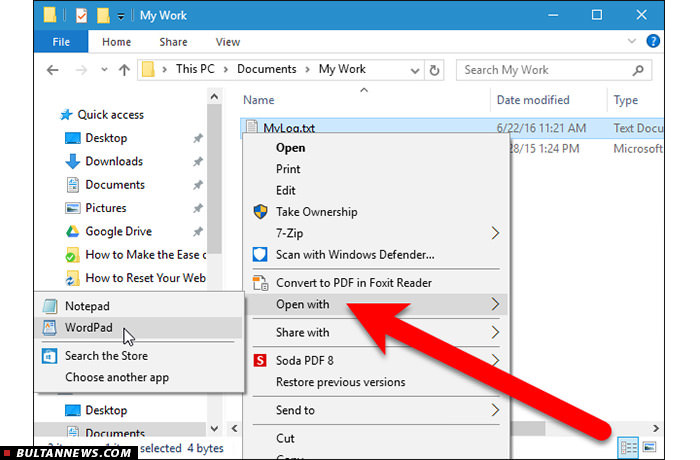Open the Customize Quick Access Toolbar dropdown
The width and height of the screenshot is (700, 460).
click(x=121, y=17)
